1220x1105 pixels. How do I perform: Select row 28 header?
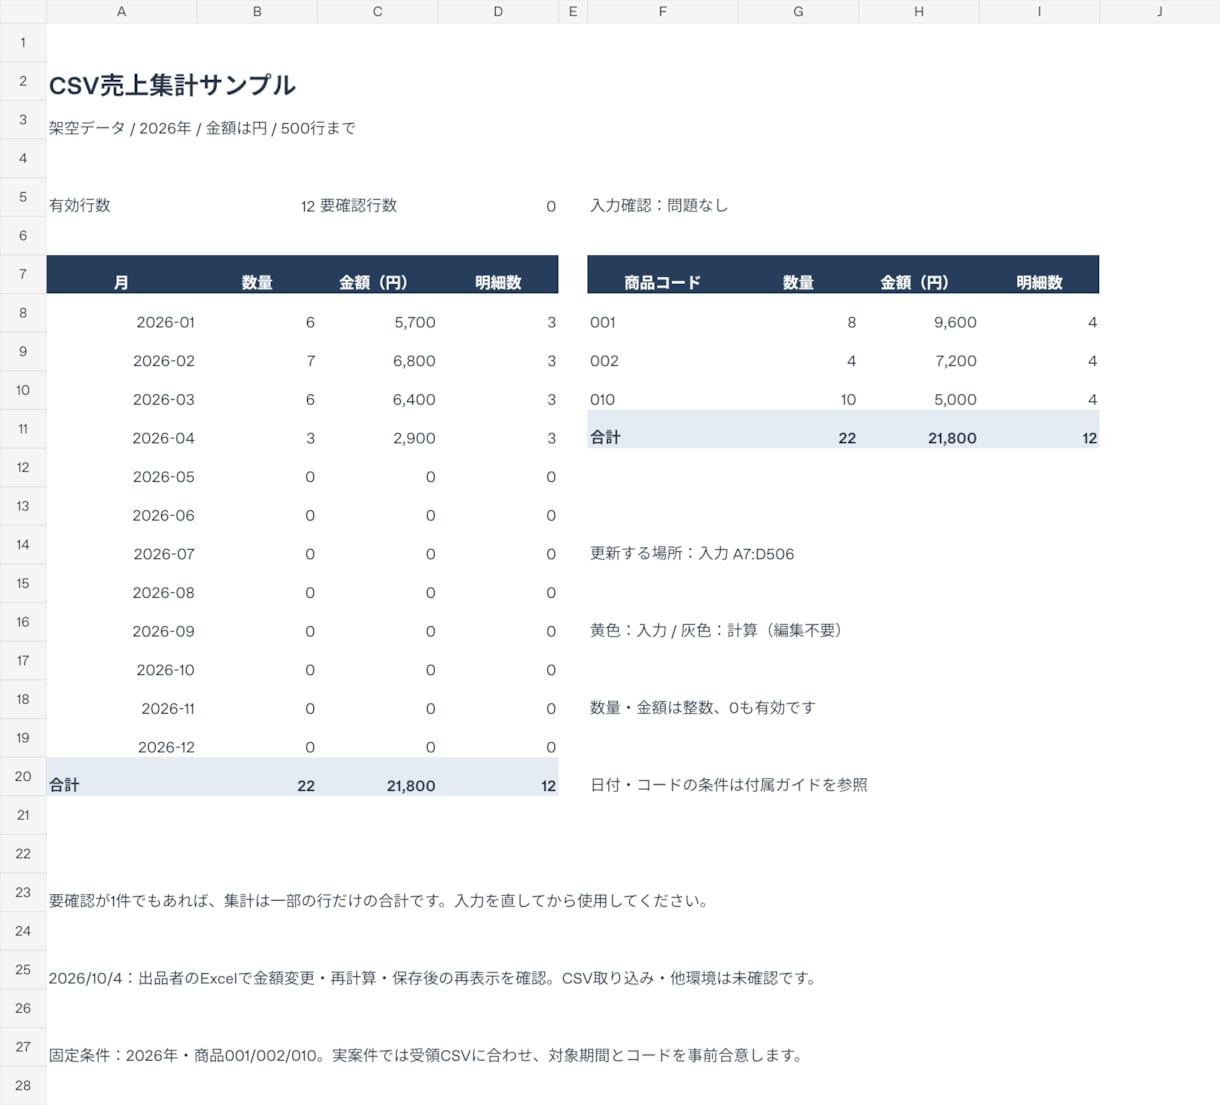(23, 1085)
